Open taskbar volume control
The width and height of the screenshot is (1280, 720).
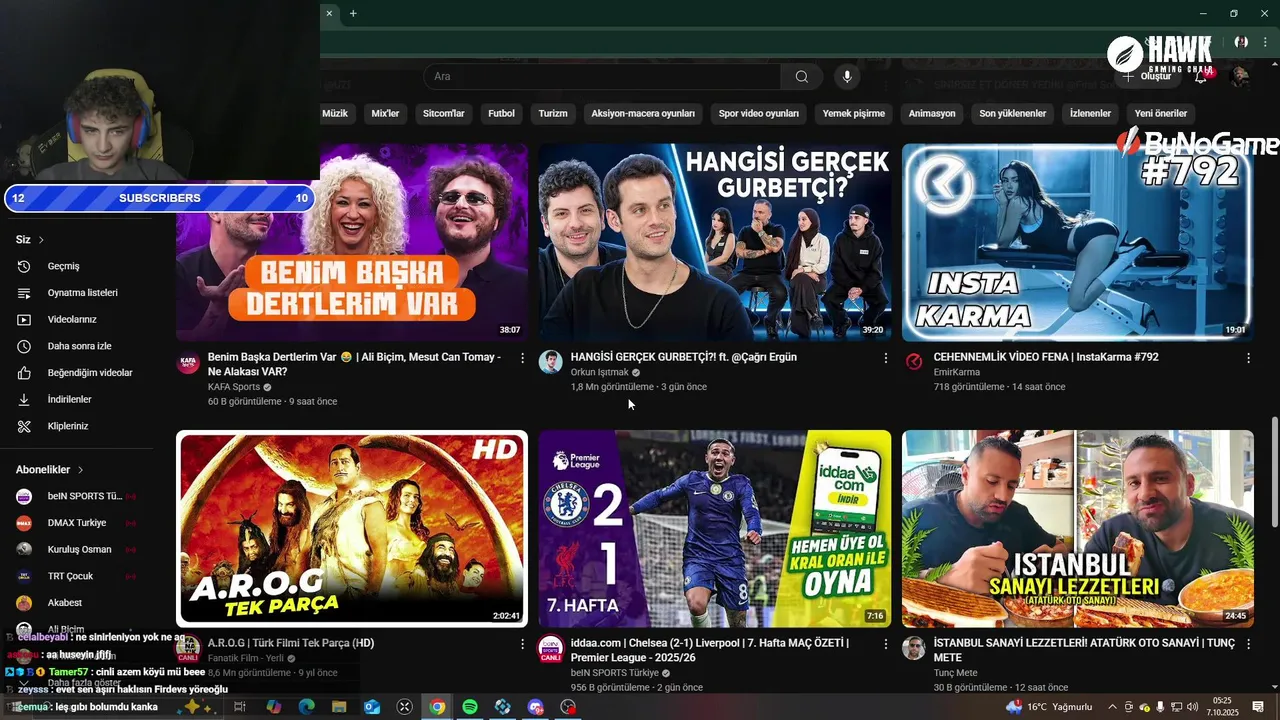[x=1192, y=707]
